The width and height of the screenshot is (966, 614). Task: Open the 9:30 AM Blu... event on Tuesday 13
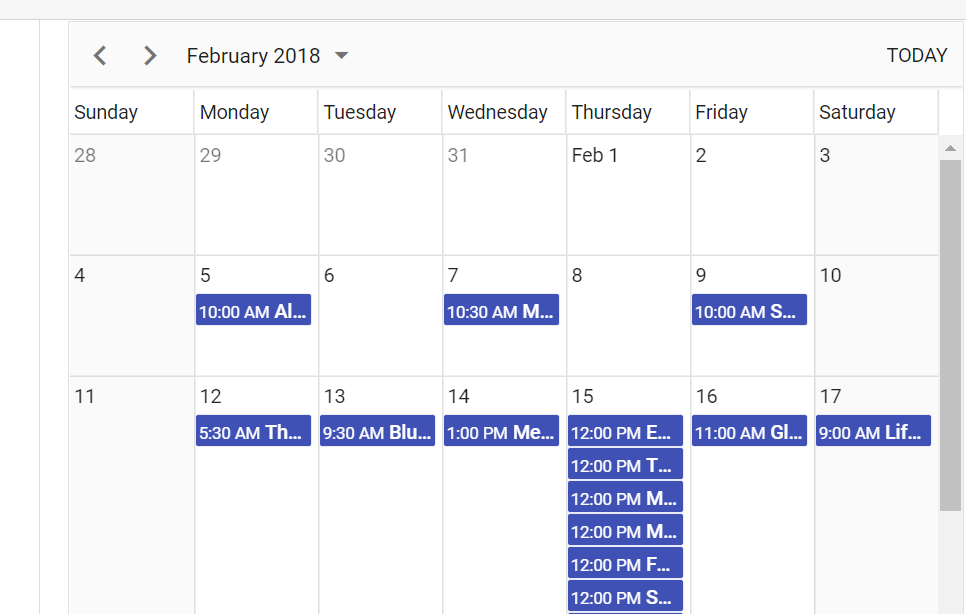[x=377, y=430]
